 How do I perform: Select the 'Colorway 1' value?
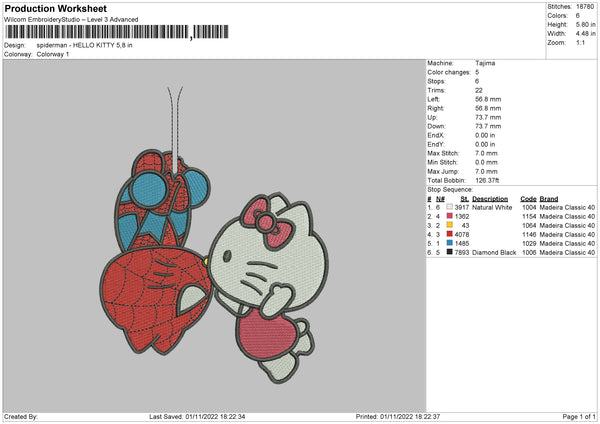[53, 54]
